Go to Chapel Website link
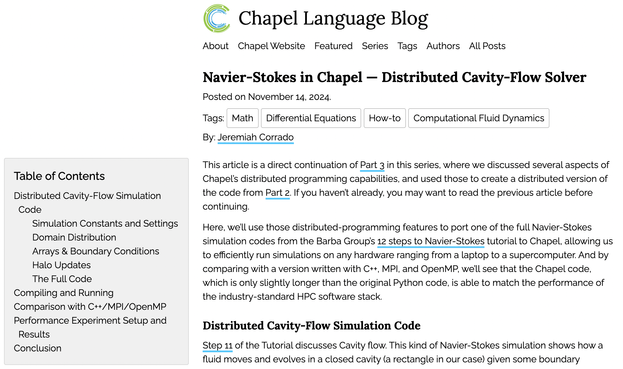This screenshot has width=623, height=369. [271, 46]
